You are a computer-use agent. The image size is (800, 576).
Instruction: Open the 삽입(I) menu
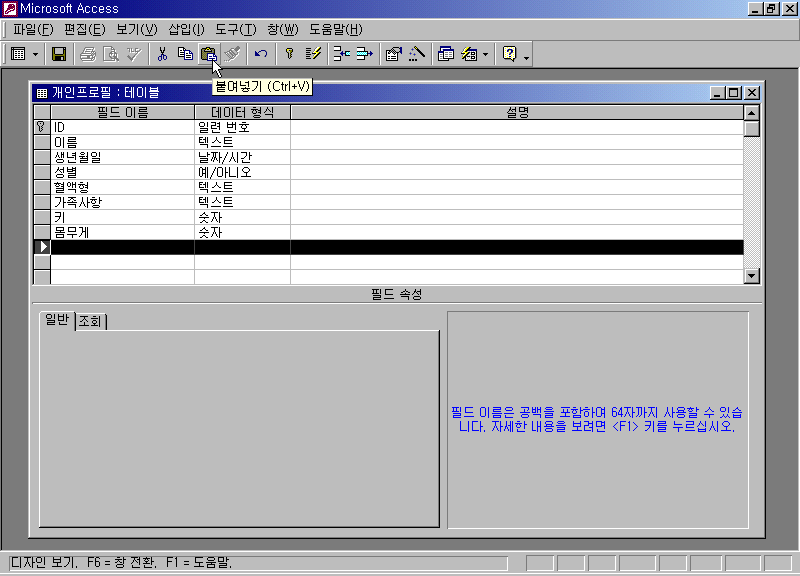coord(186,30)
